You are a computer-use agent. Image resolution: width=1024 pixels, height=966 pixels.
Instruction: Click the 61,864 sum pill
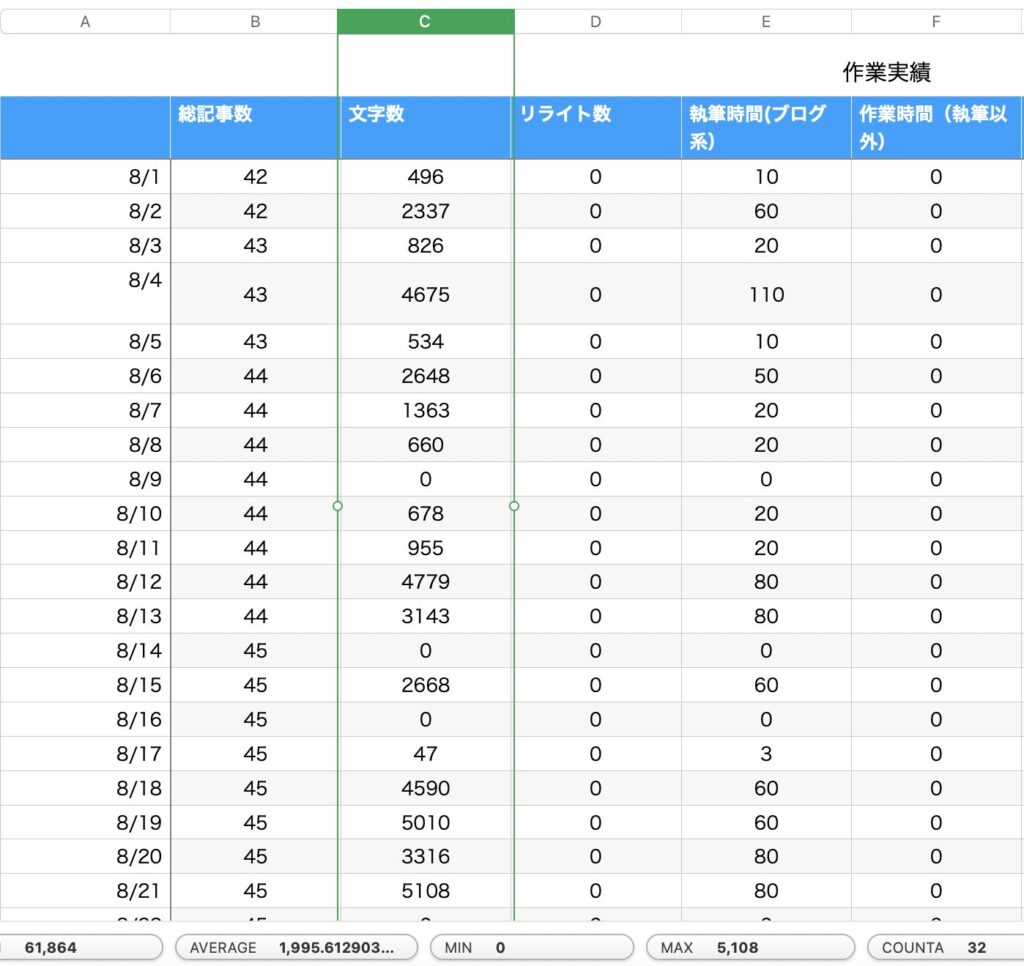click(x=80, y=947)
